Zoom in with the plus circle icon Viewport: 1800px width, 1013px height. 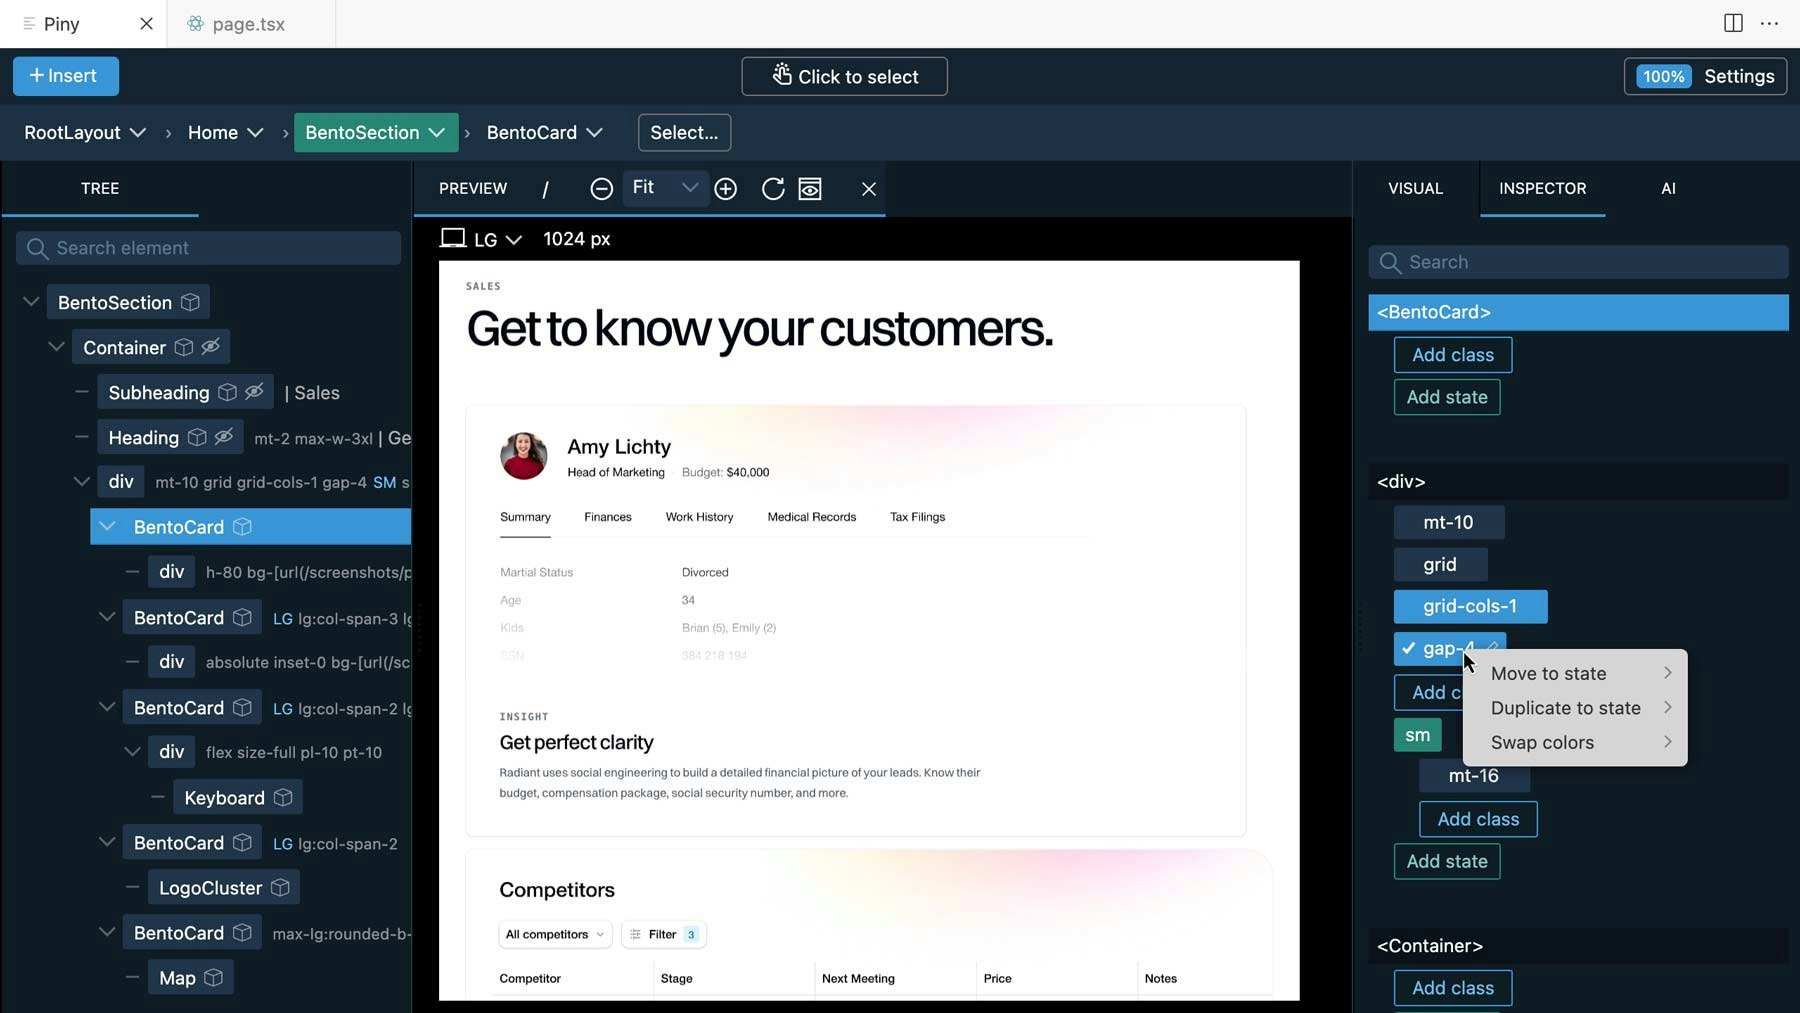tap(726, 188)
